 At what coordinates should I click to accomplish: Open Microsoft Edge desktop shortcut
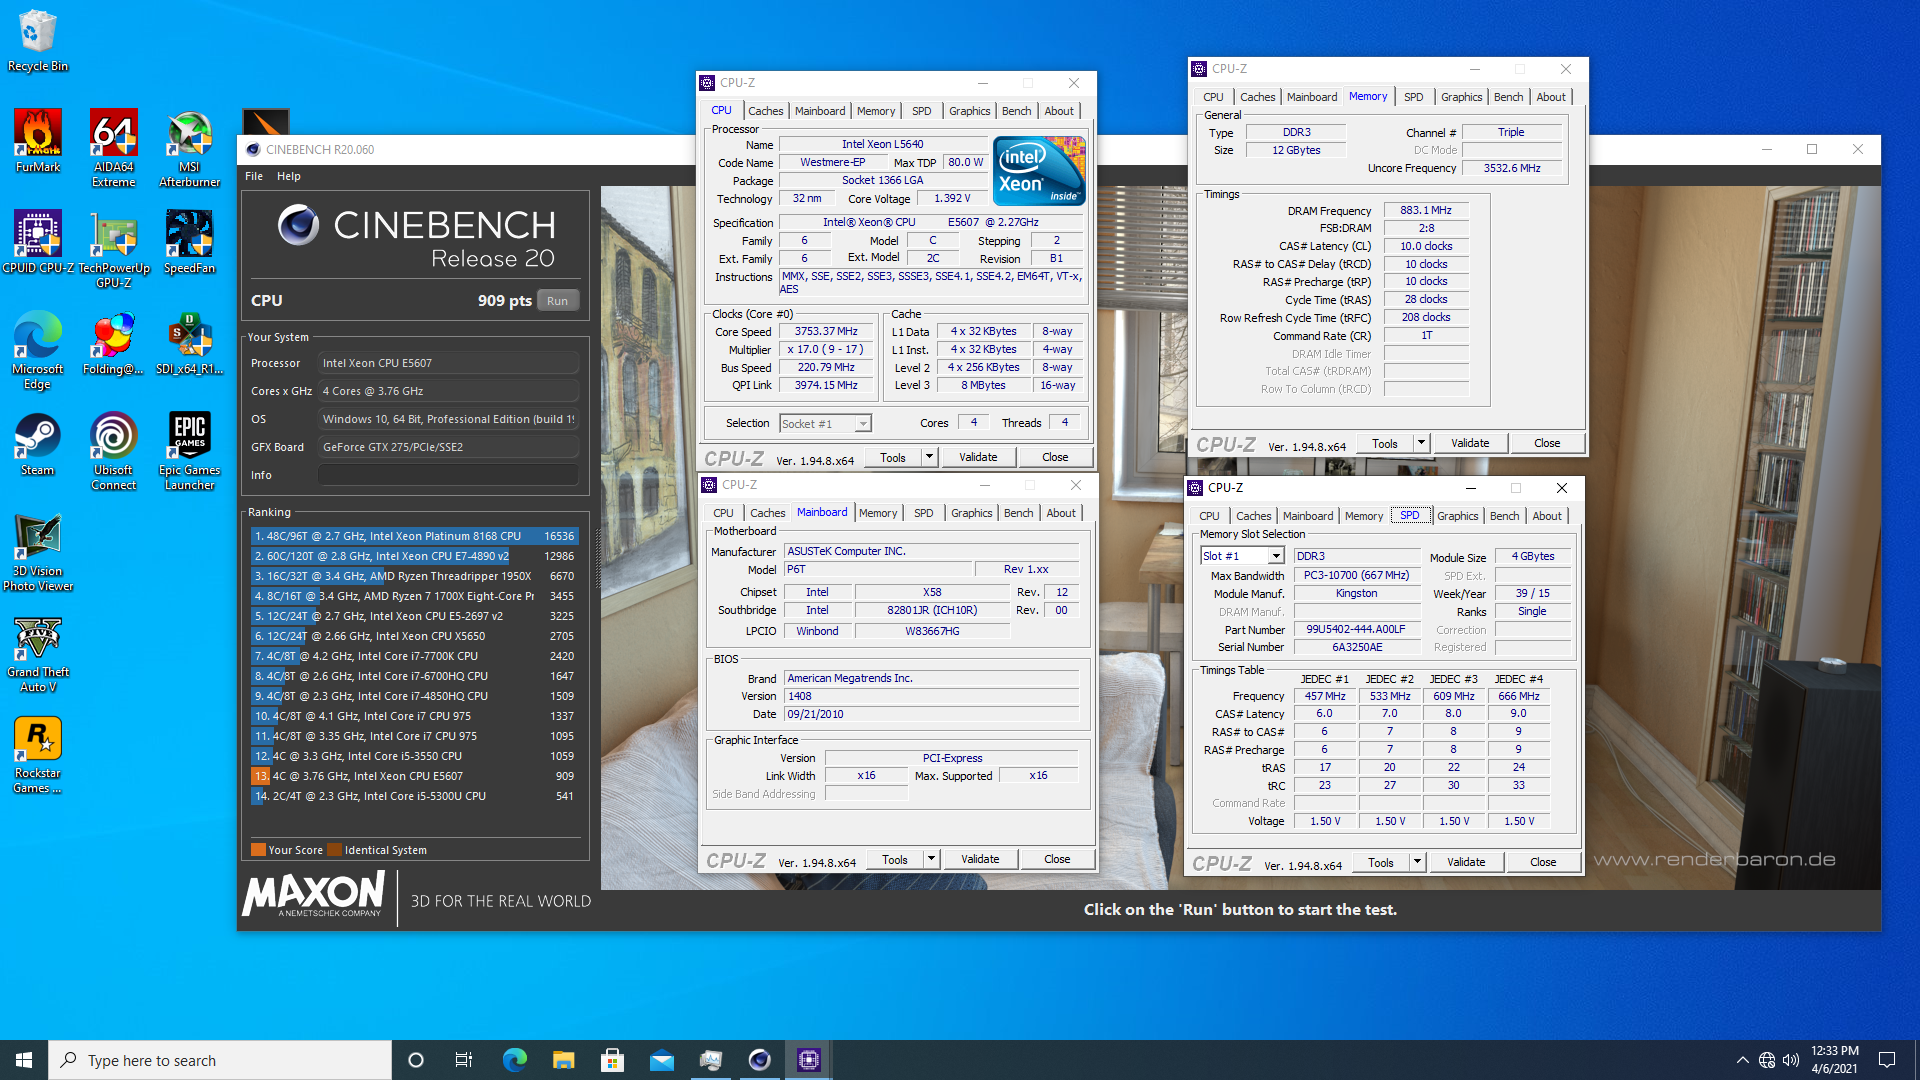click(38, 350)
